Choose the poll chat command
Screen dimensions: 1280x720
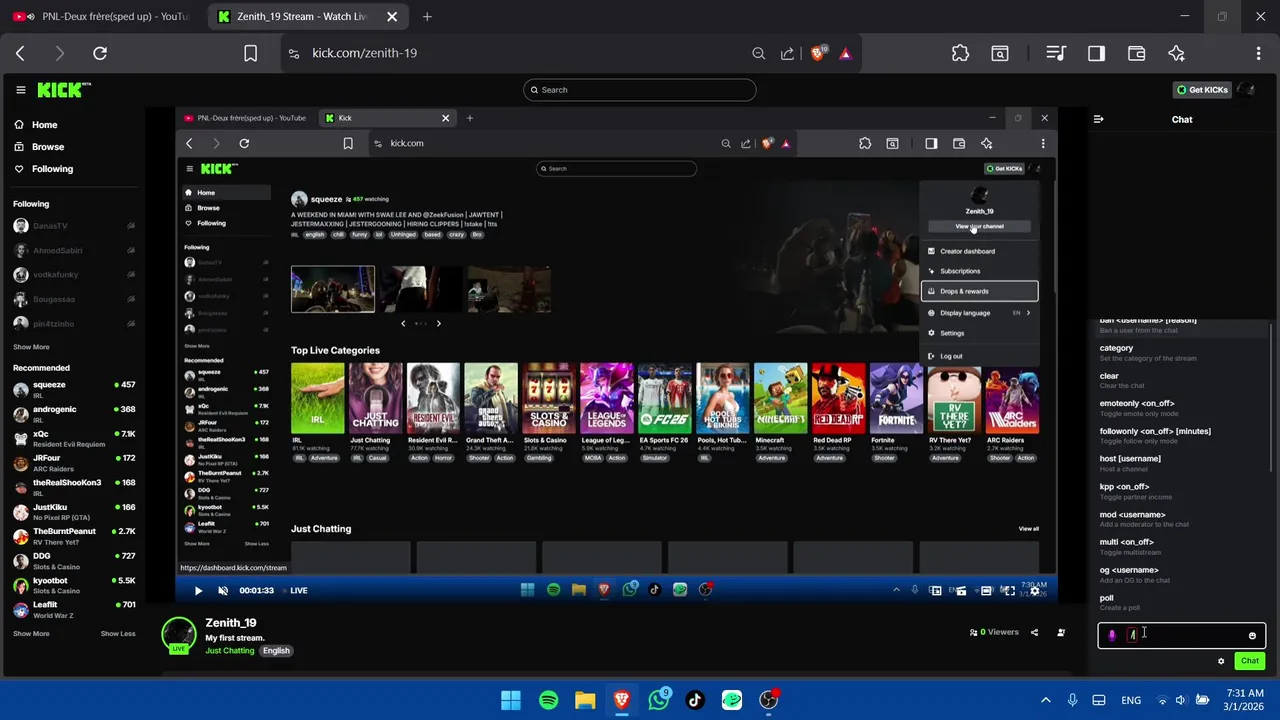point(1182,602)
